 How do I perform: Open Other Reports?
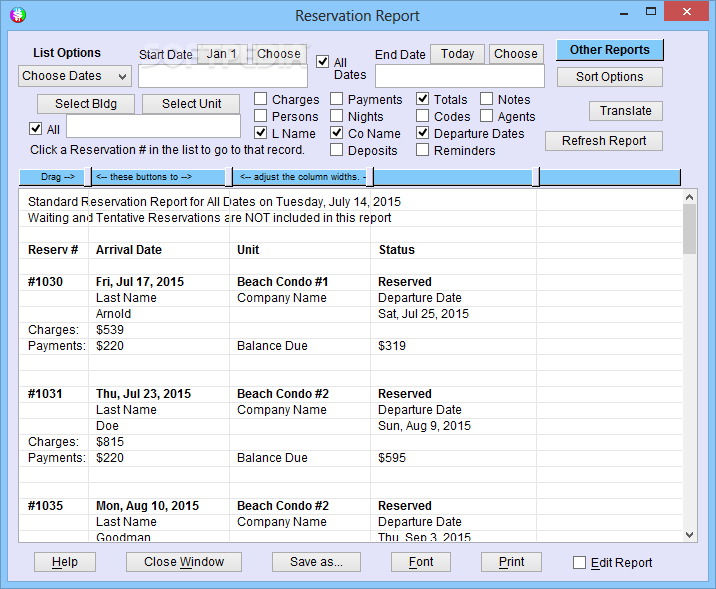(610, 50)
